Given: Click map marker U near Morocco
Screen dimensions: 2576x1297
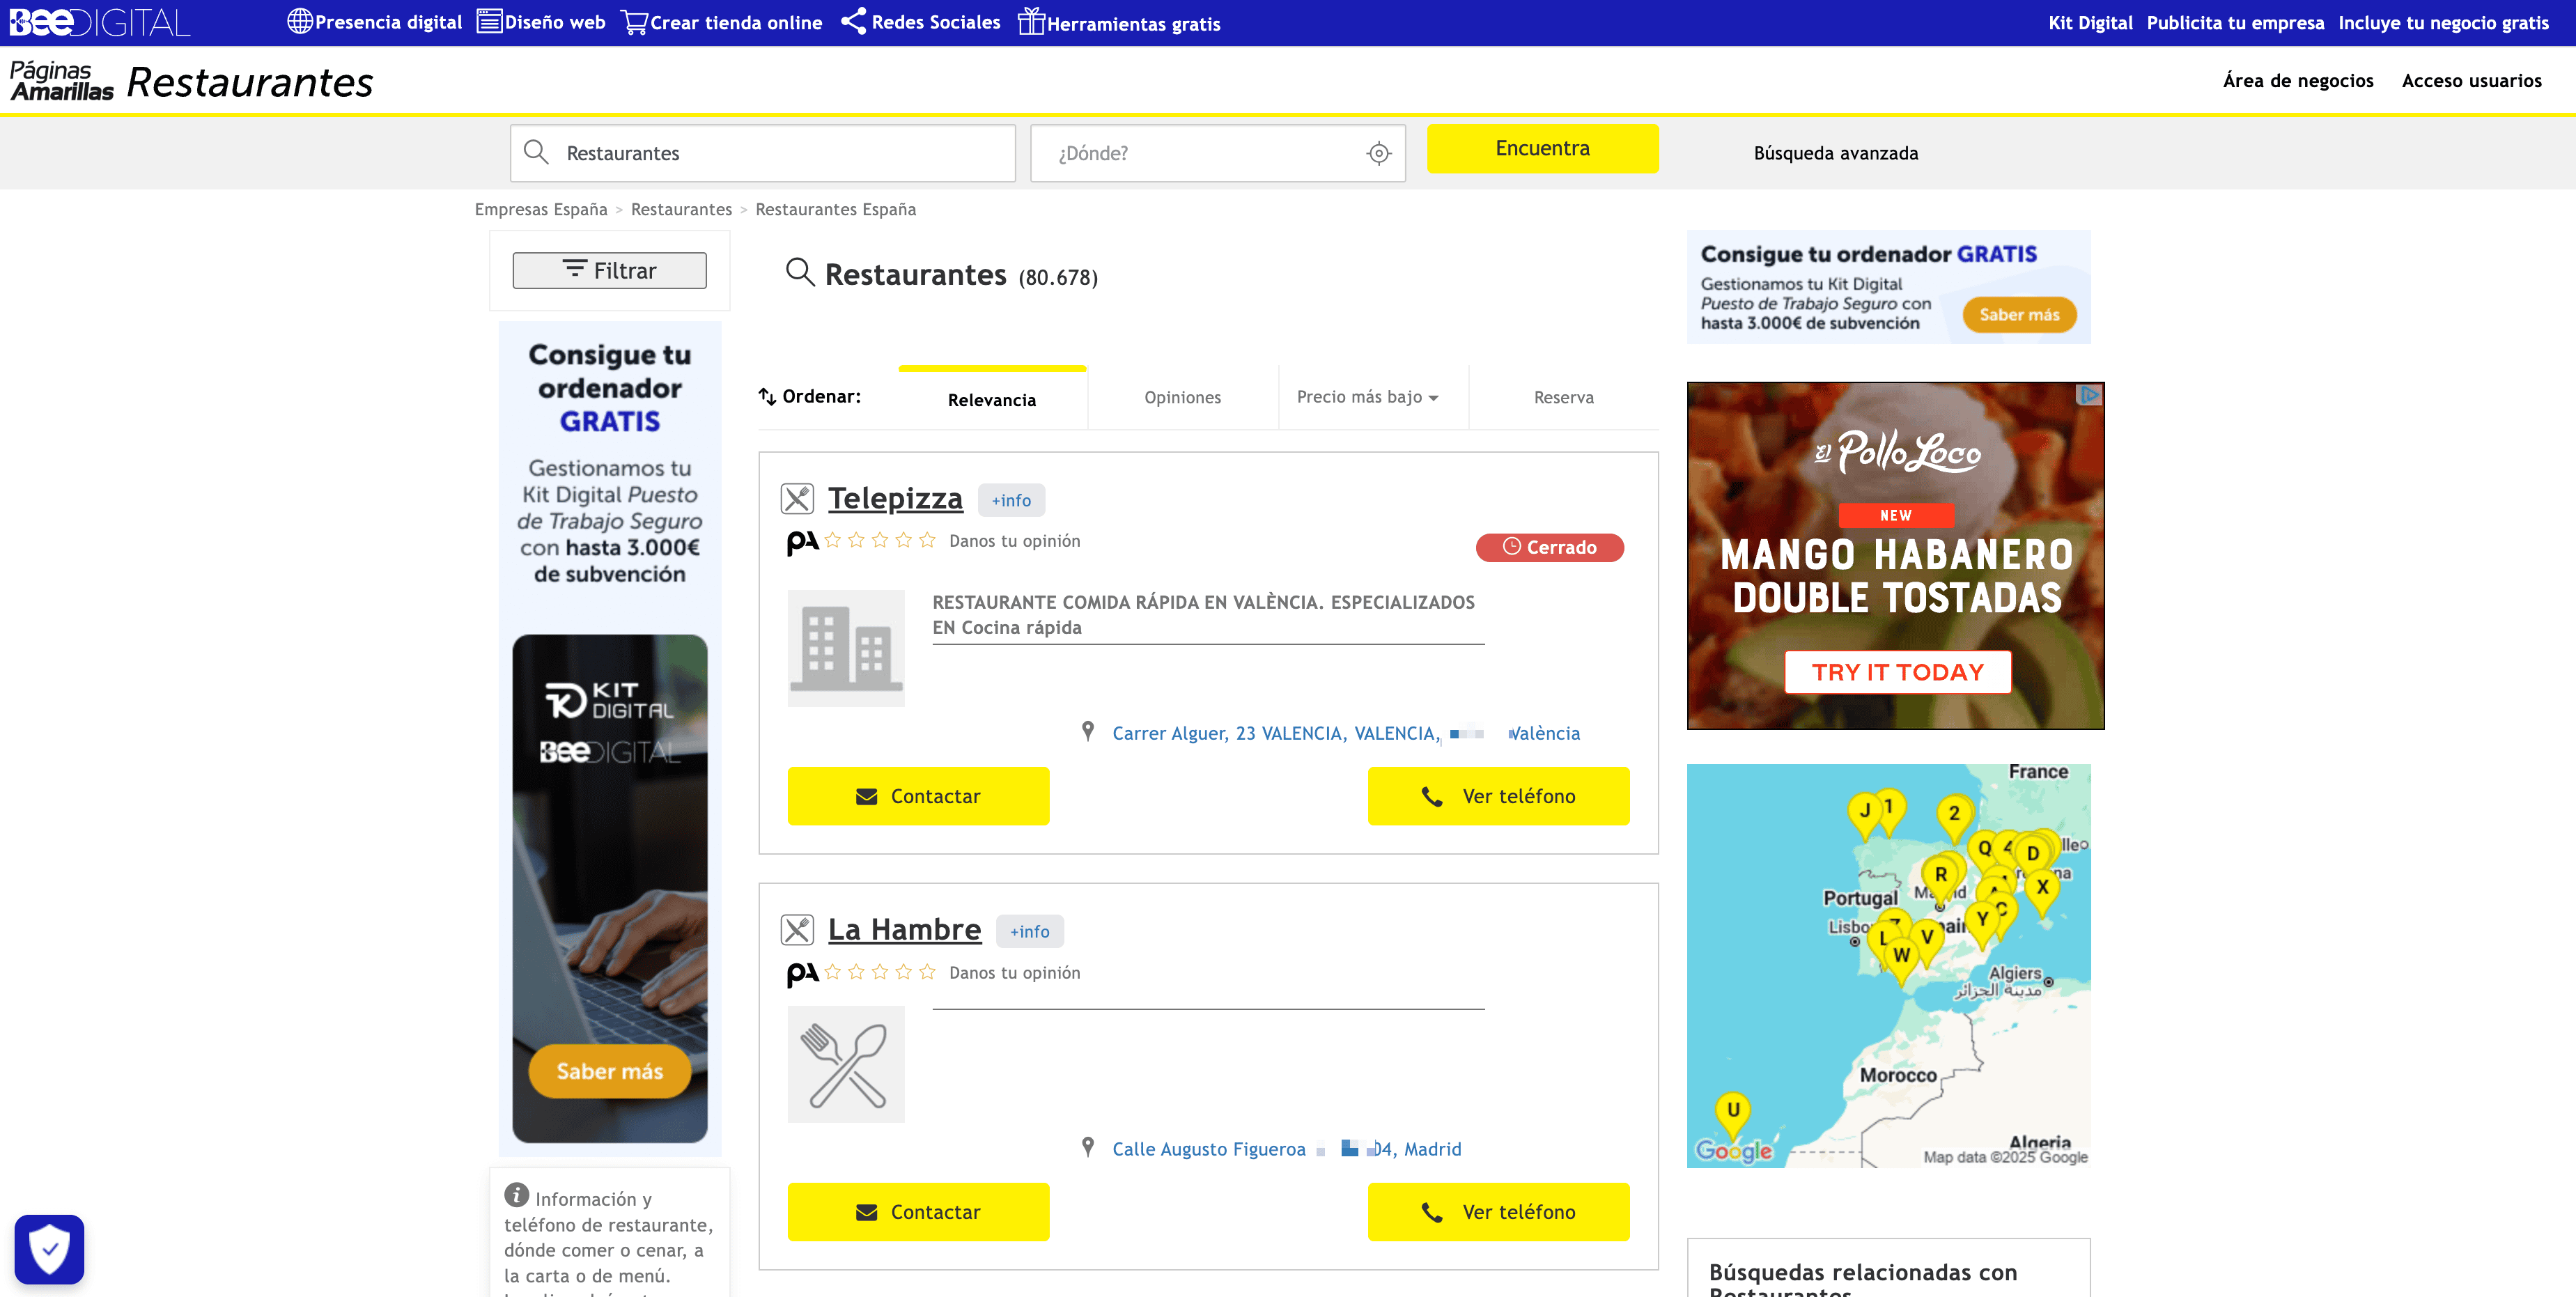Looking at the screenshot, I should 1732,1111.
